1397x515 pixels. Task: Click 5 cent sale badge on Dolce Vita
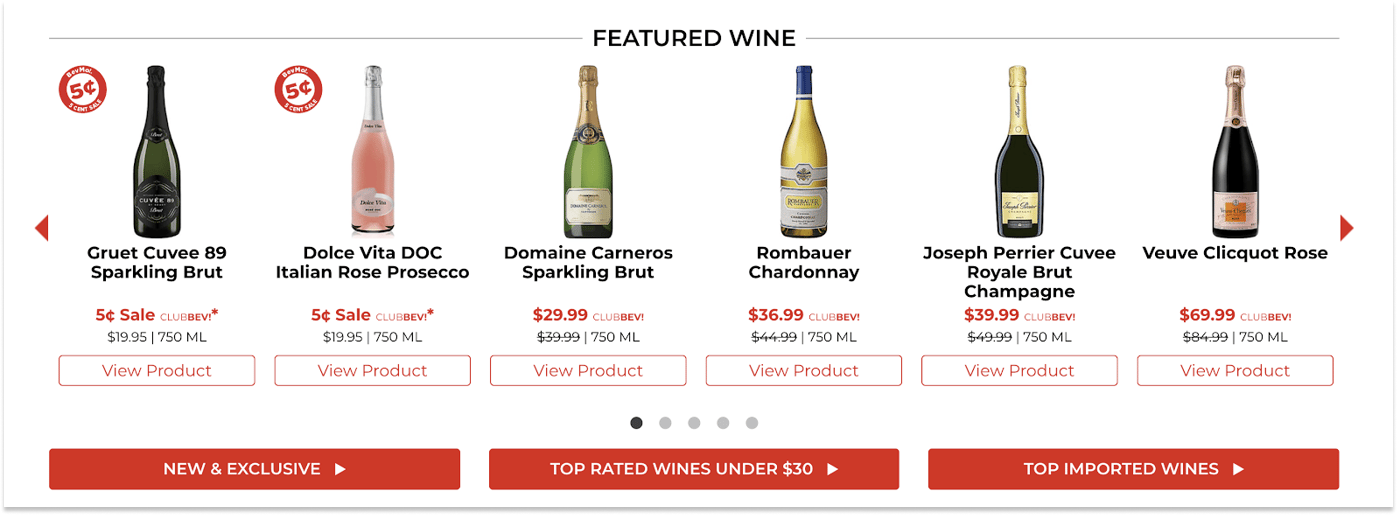coord(298,90)
